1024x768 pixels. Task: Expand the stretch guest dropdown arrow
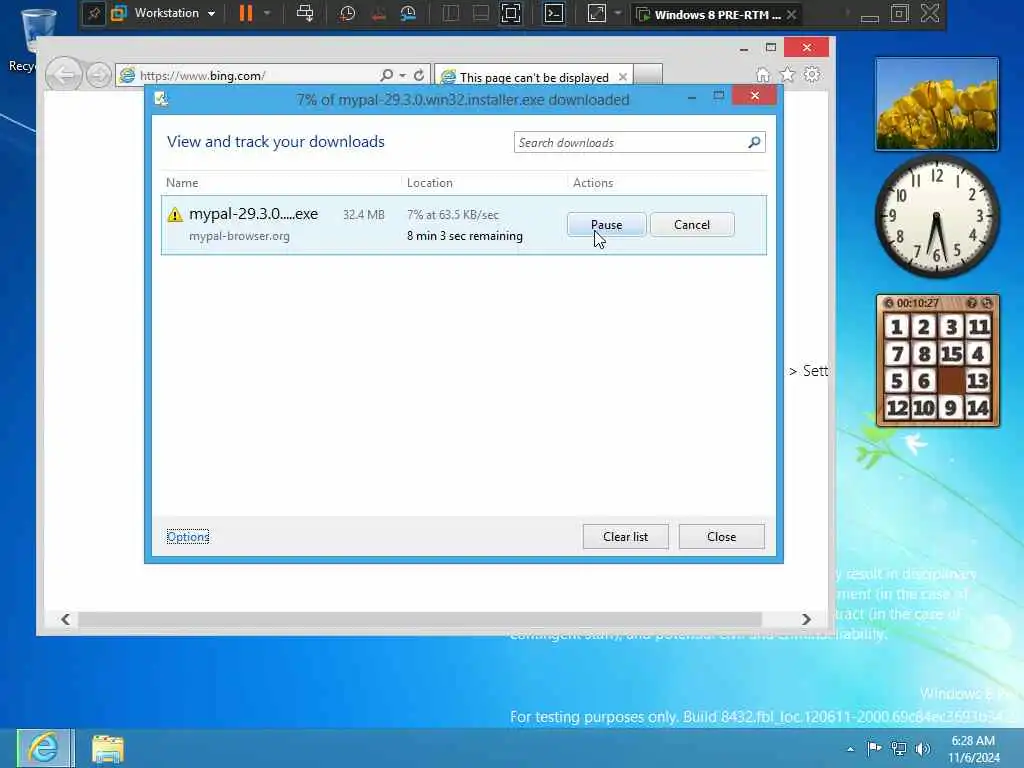coord(618,13)
